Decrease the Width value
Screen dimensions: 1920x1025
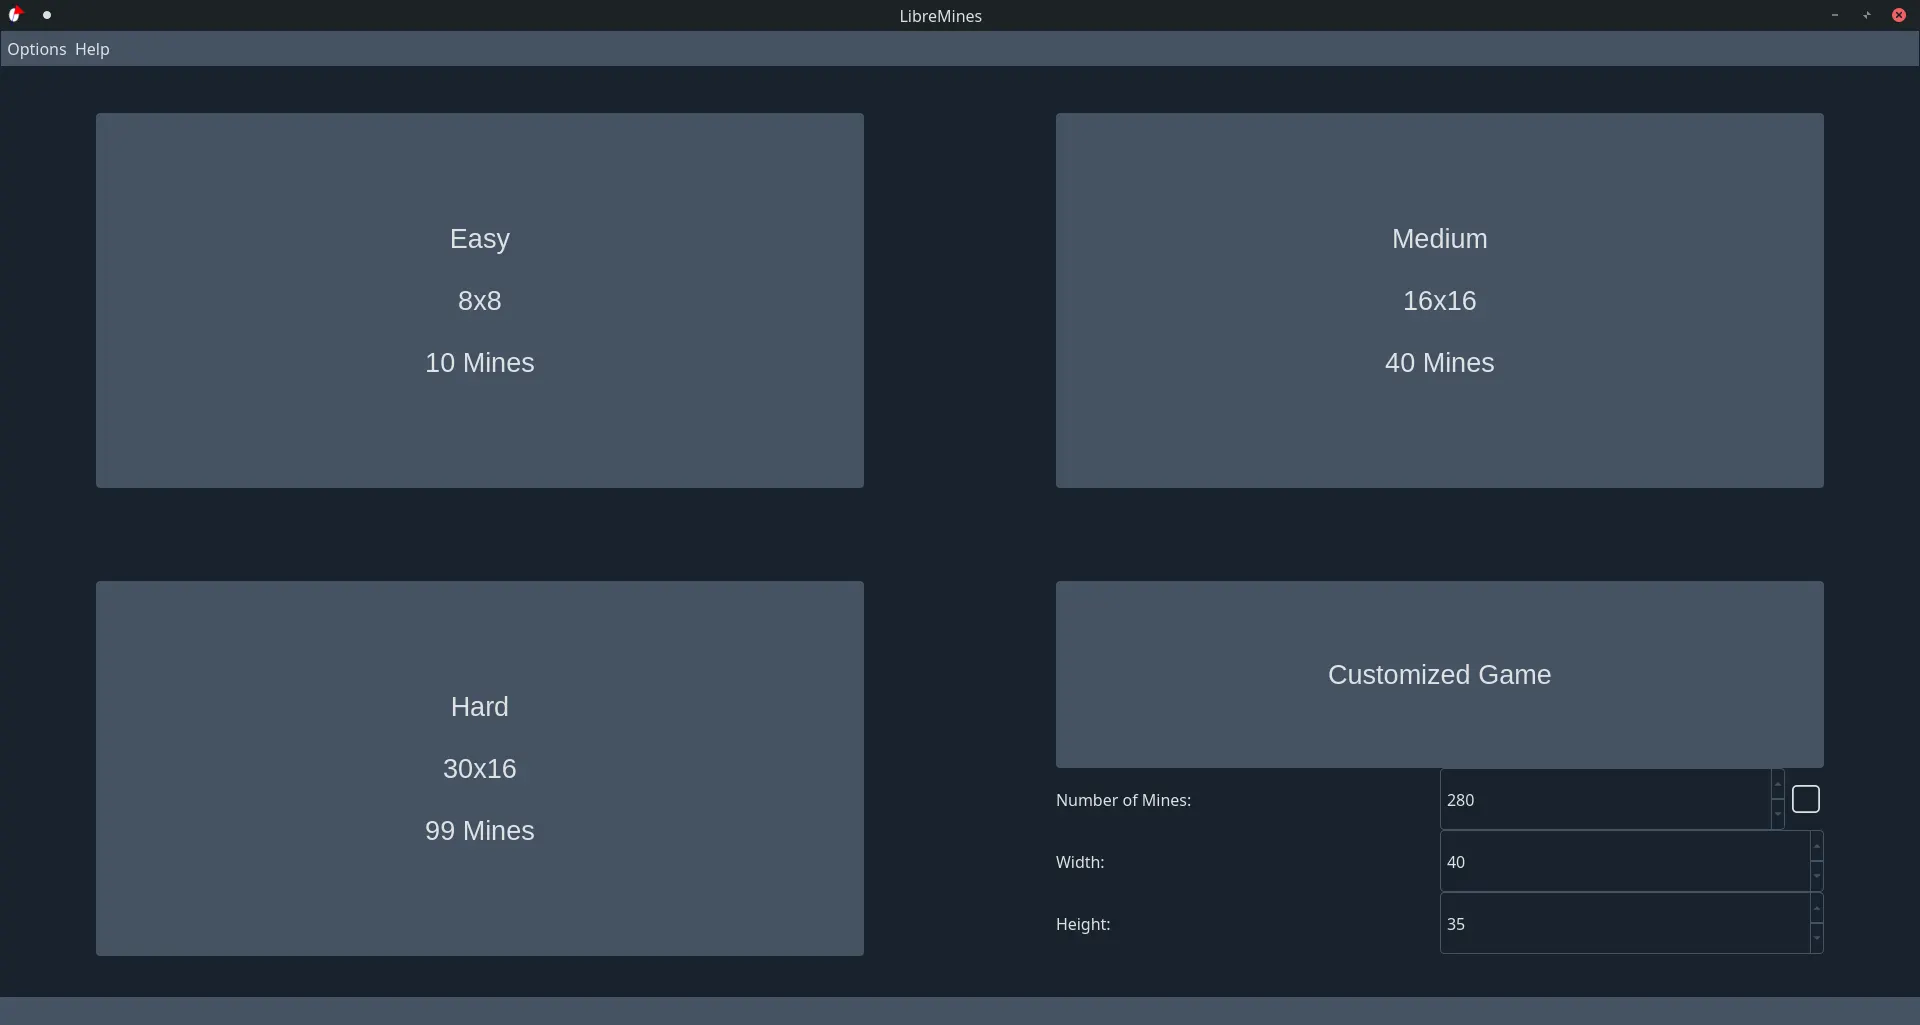click(1817, 876)
